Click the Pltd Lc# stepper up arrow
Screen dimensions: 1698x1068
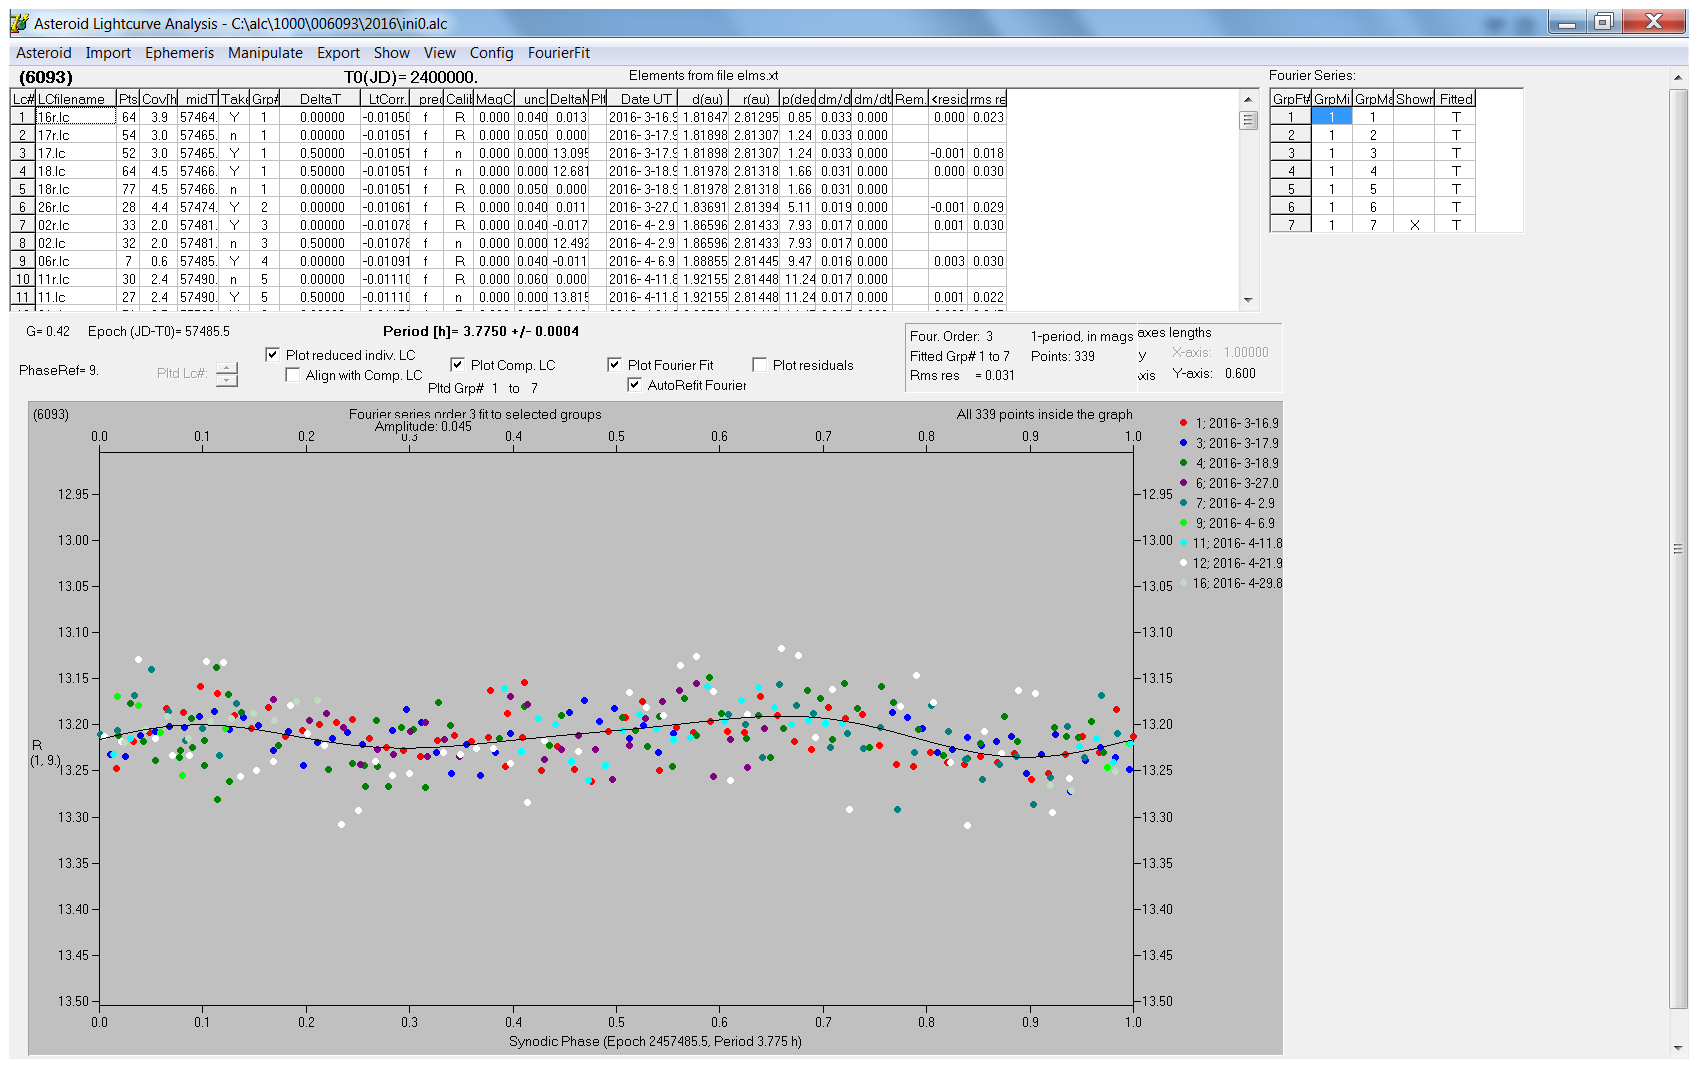pos(227,367)
